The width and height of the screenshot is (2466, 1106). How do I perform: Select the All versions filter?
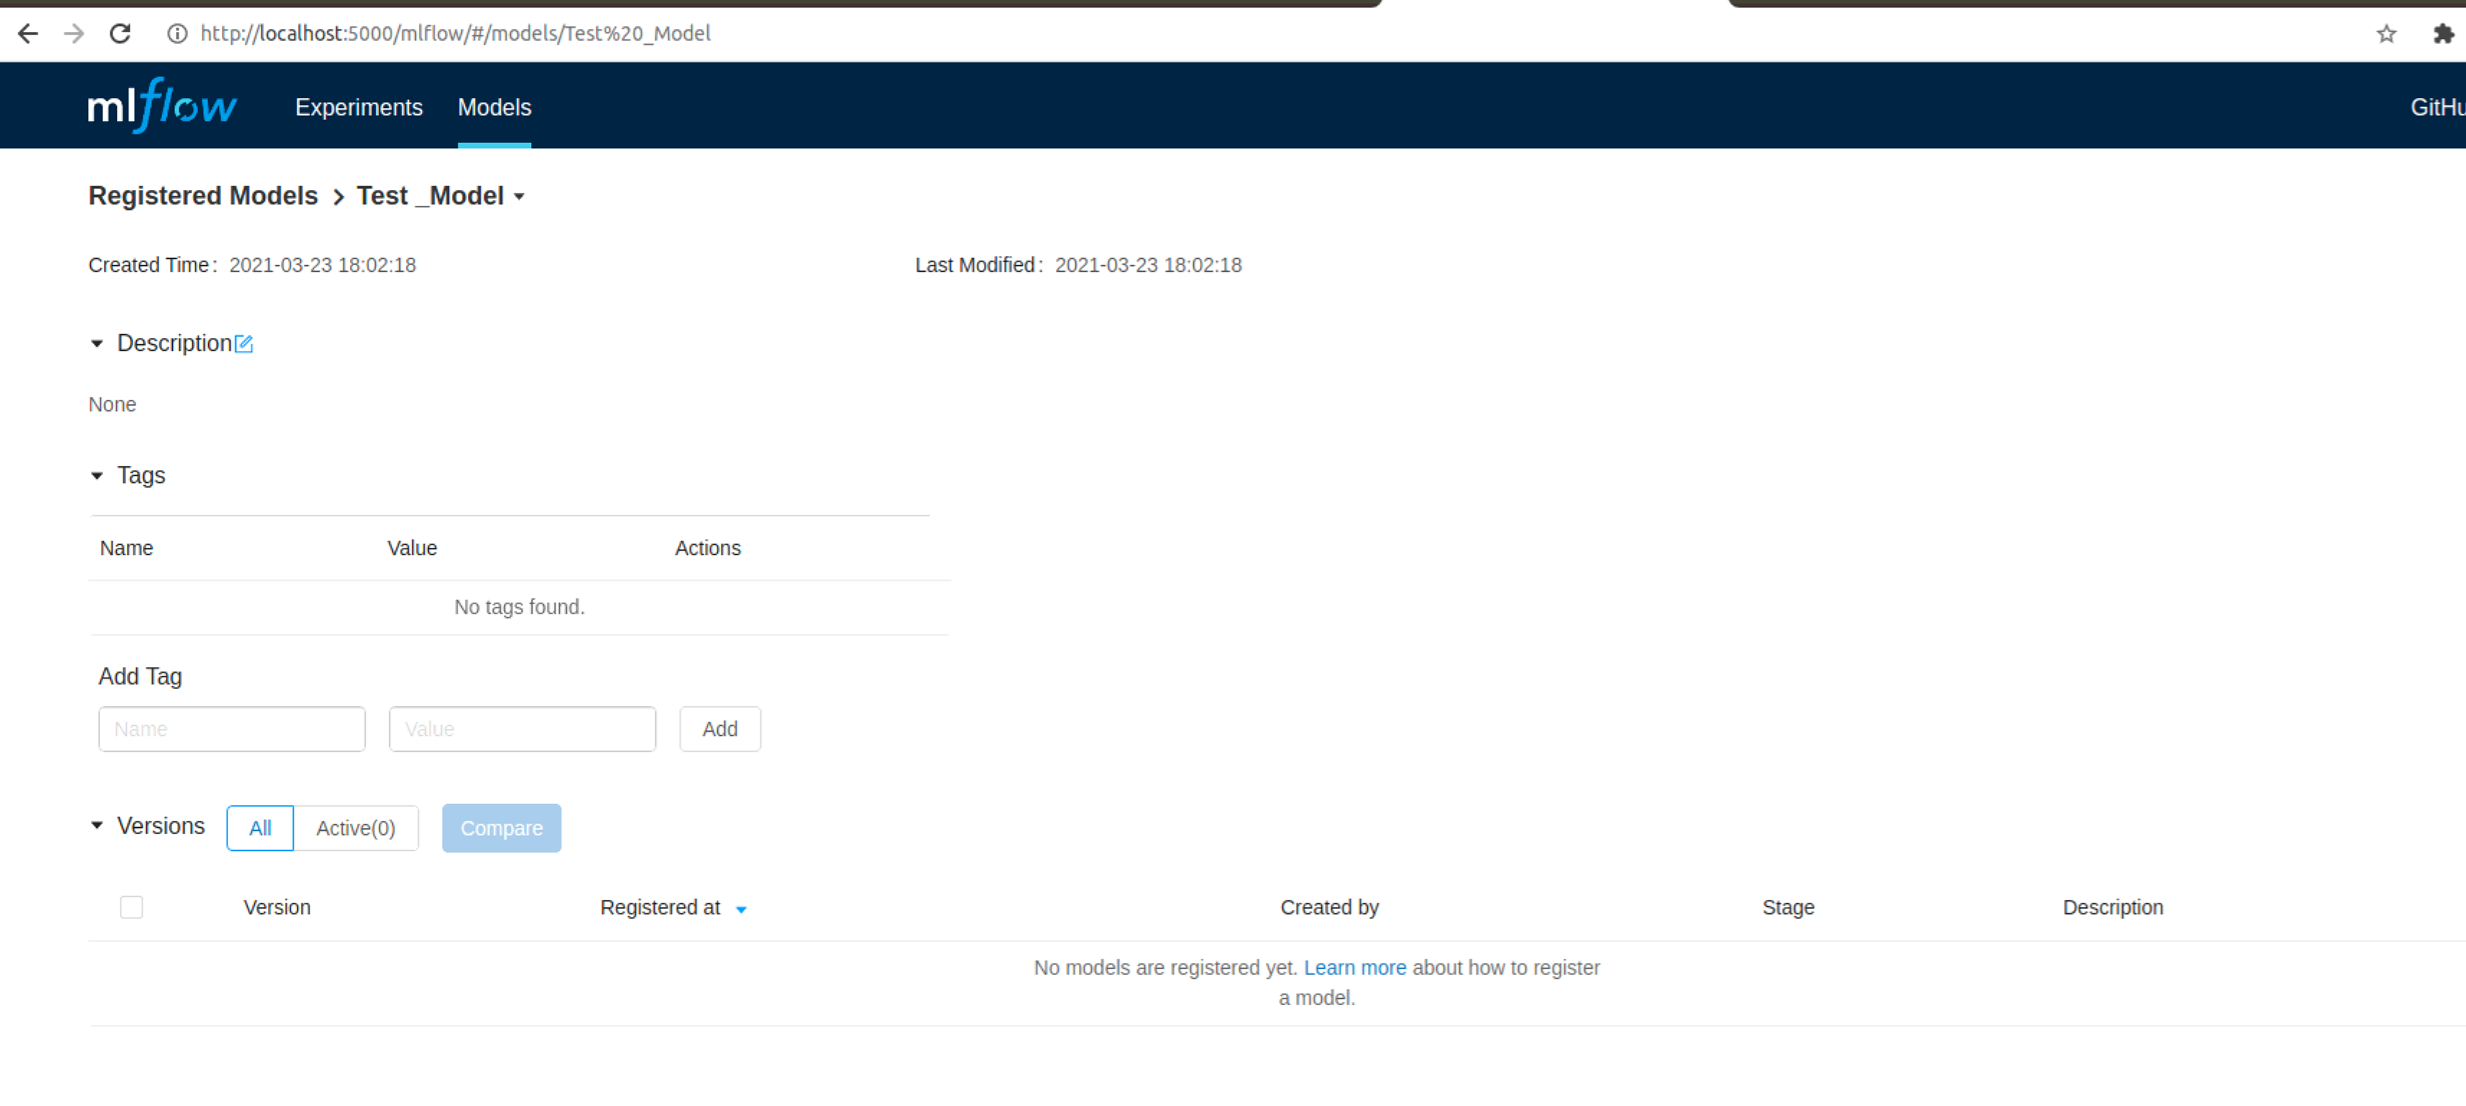pyautogui.click(x=260, y=828)
